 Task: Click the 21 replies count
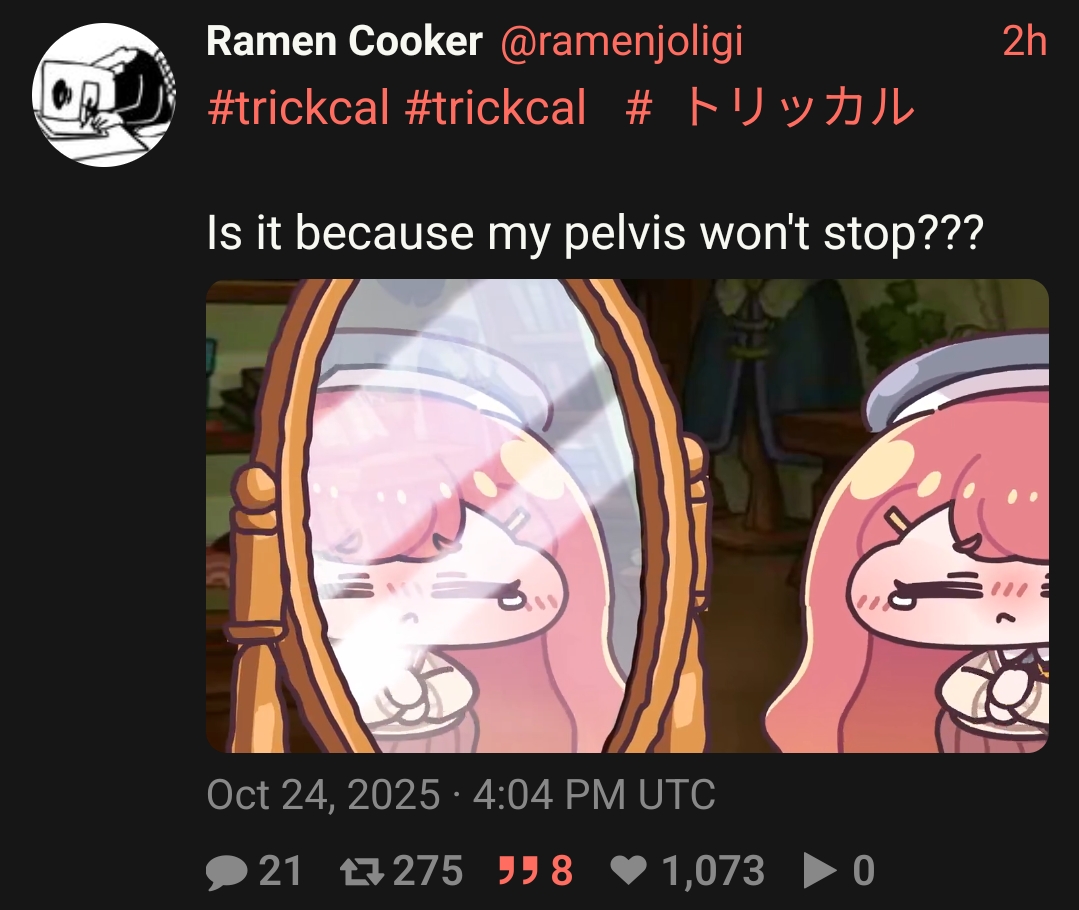click(279, 871)
